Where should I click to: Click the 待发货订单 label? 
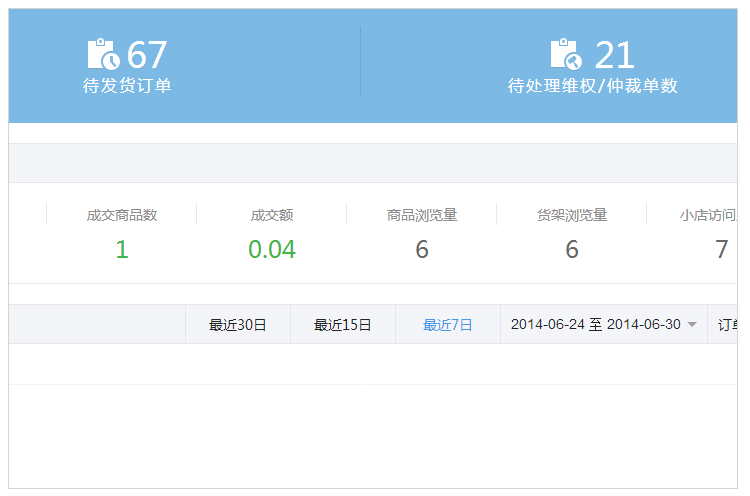coord(127,86)
